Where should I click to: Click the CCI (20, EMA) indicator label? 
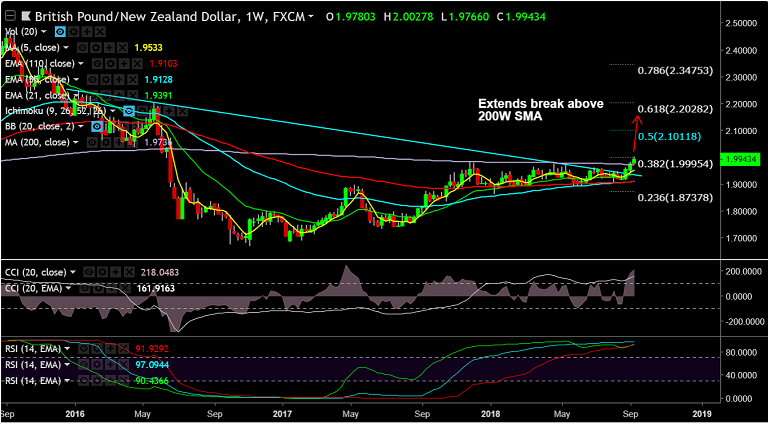coord(33,288)
